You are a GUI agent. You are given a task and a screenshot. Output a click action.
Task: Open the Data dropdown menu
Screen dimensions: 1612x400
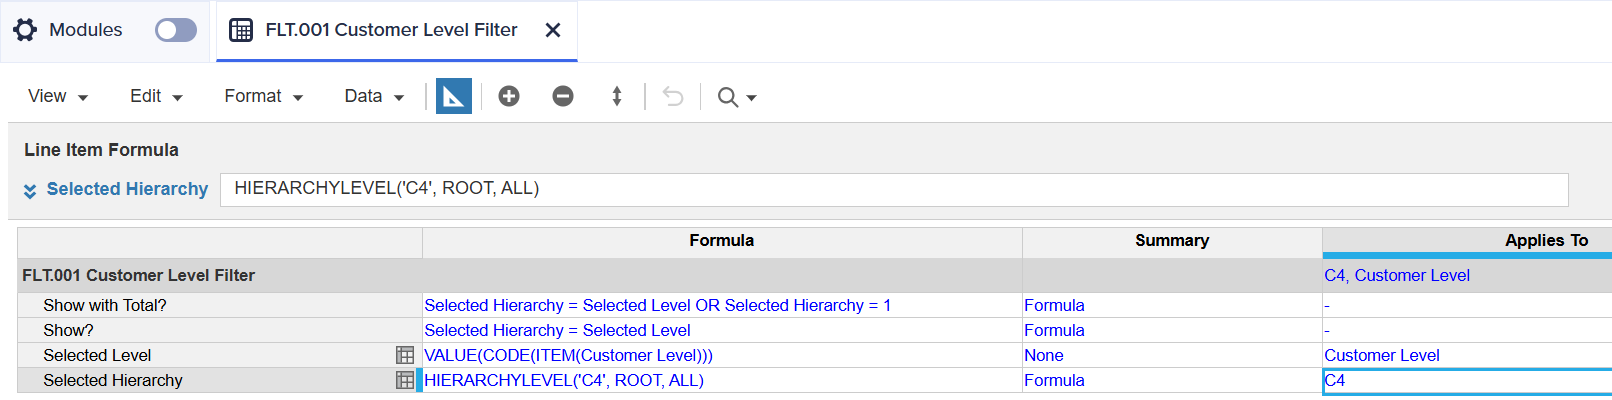pyautogui.click(x=374, y=96)
